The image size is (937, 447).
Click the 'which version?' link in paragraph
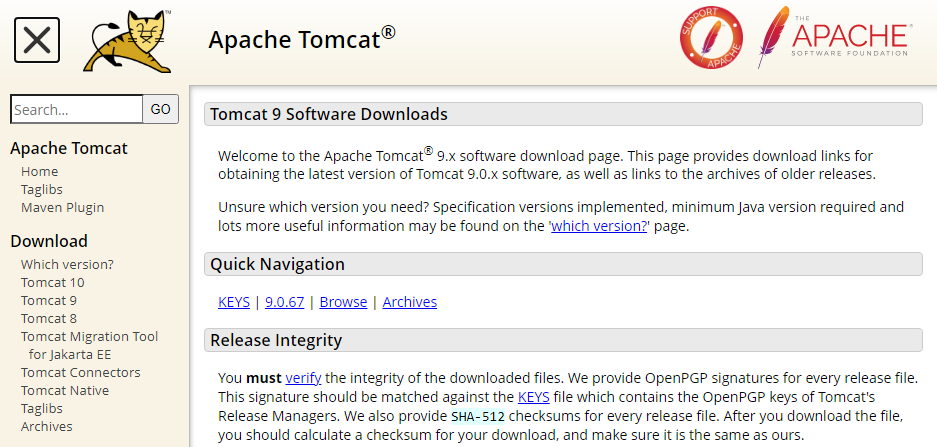point(599,226)
